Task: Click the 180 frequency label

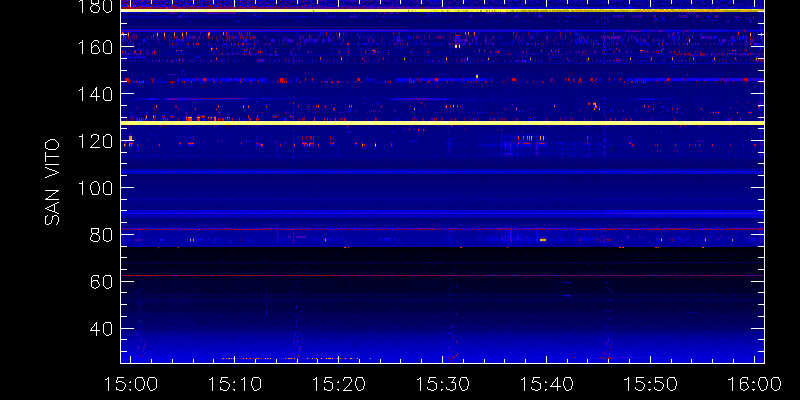Action: (x=95, y=7)
